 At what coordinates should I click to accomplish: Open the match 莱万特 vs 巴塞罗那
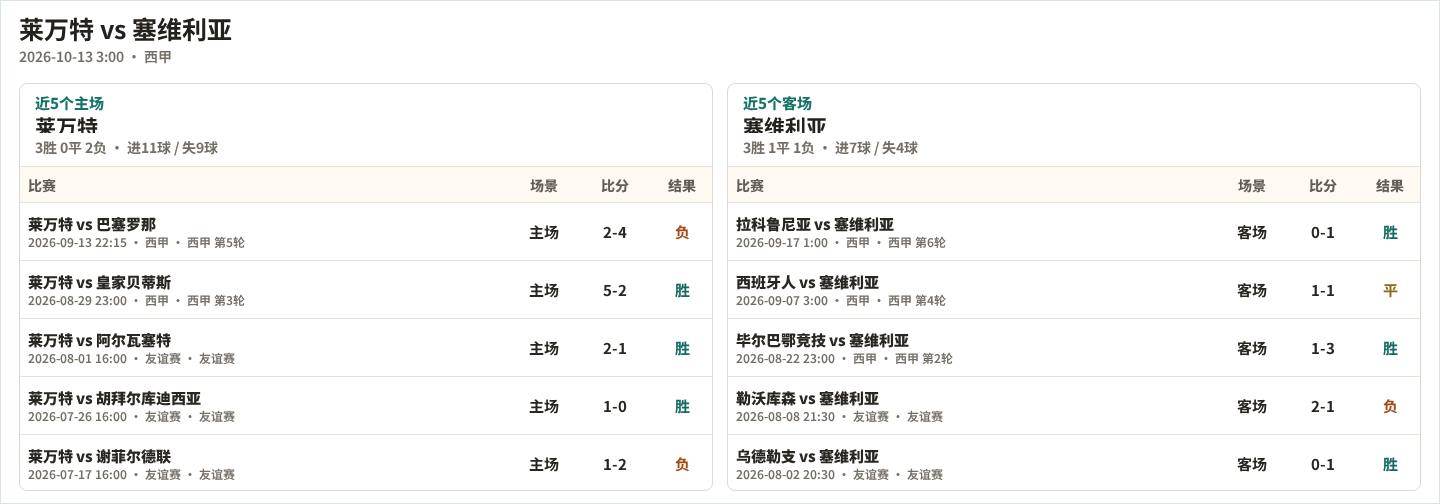[x=92, y=224]
